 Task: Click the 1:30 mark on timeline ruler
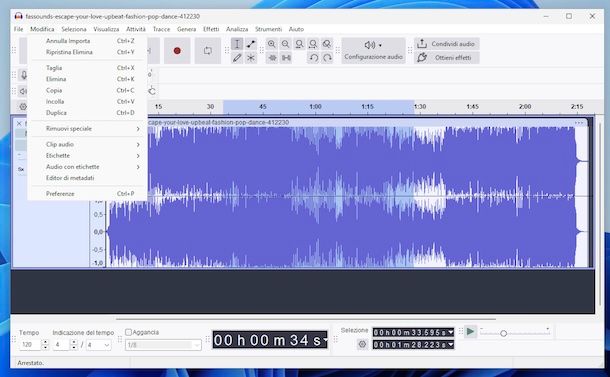click(420, 107)
